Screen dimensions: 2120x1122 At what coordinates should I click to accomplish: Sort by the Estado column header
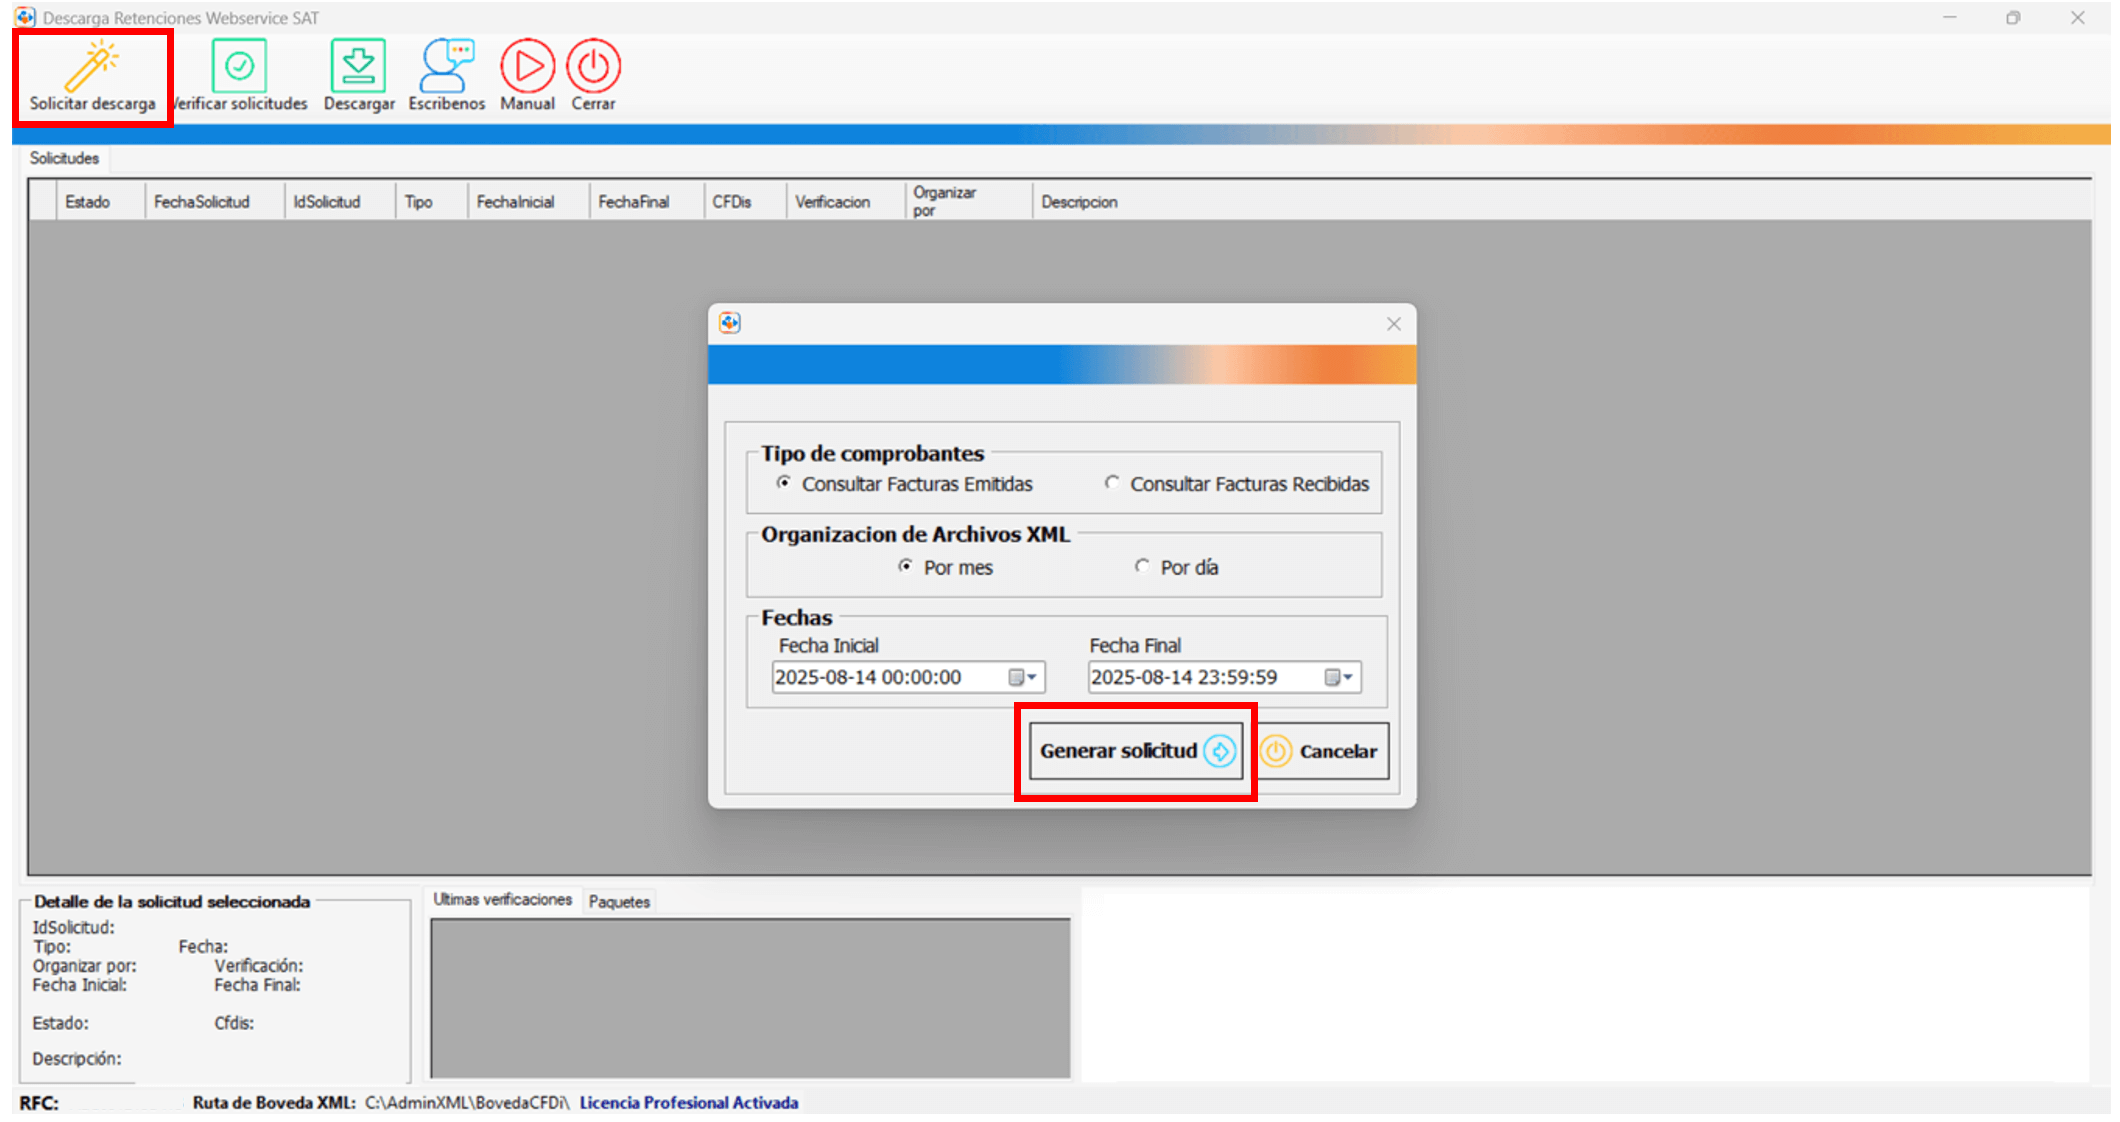[100, 202]
